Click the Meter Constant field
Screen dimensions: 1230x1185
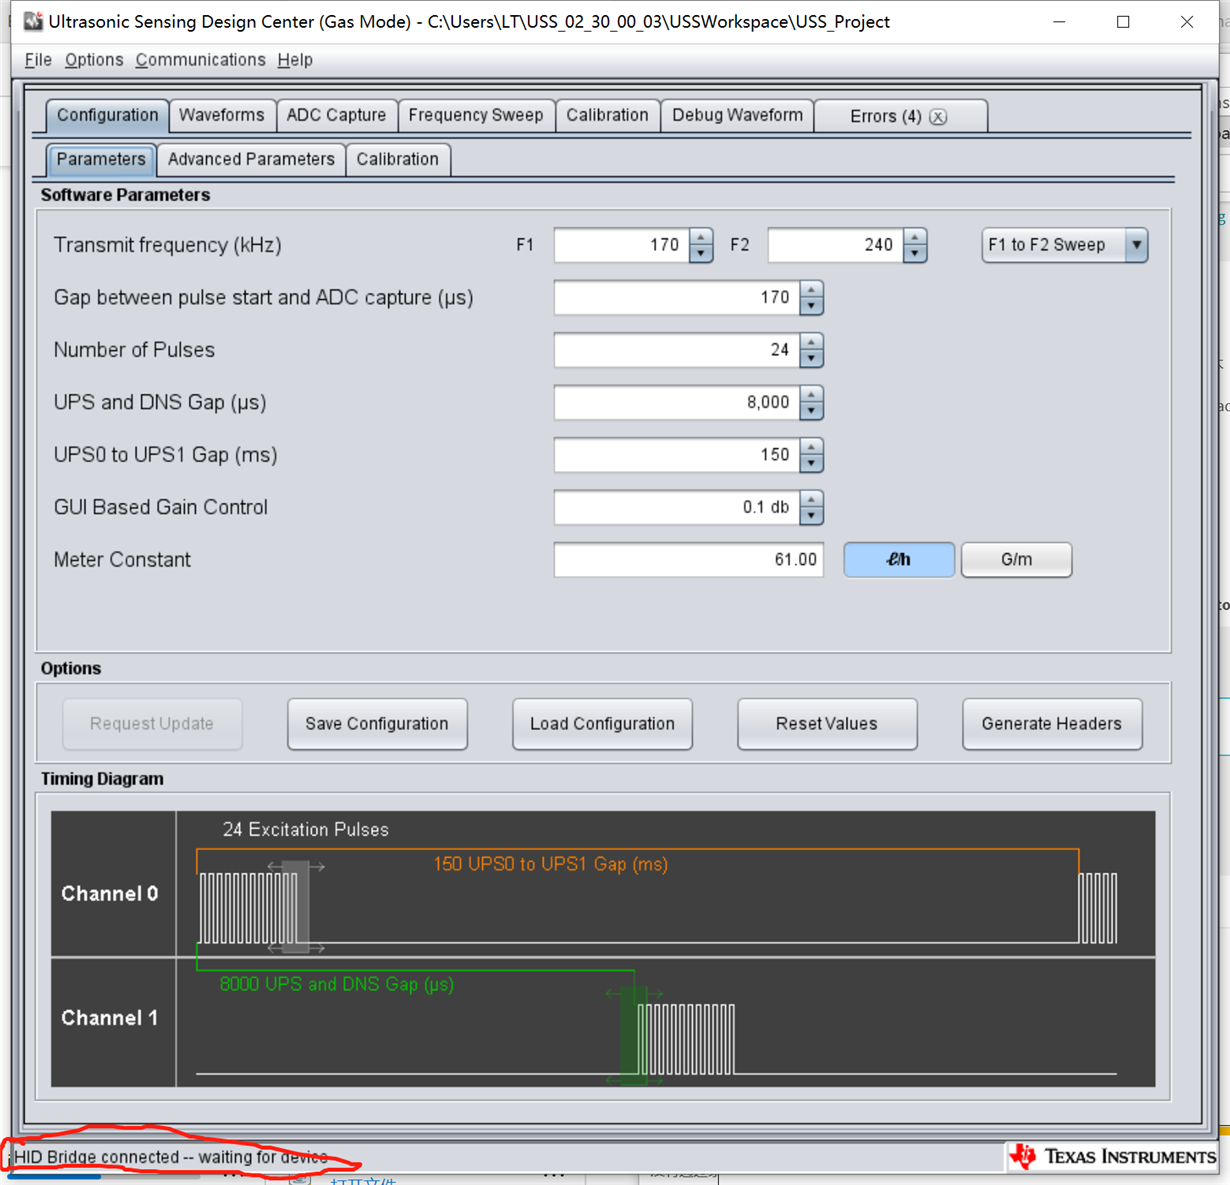click(x=689, y=560)
